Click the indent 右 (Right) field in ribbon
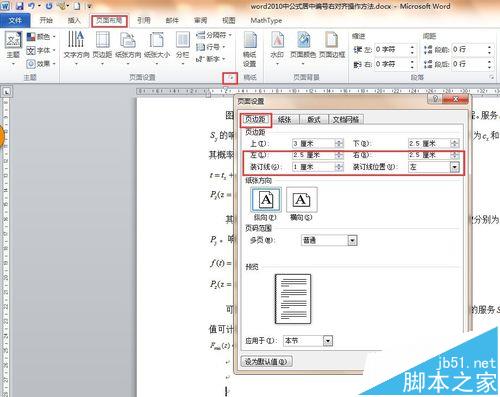Image resolution: width=500 pixels, height=397 pixels. [392, 64]
